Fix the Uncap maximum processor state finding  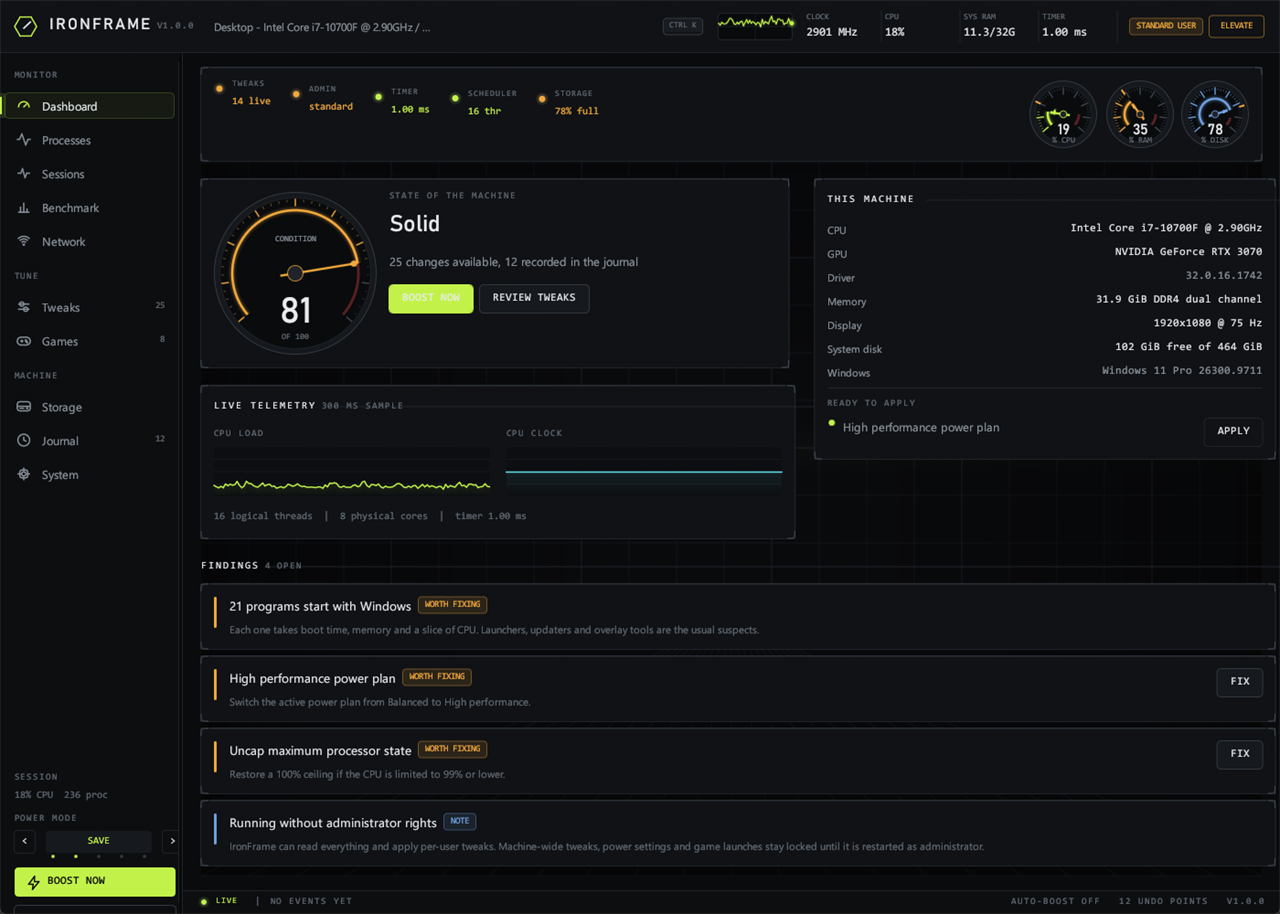click(1240, 754)
